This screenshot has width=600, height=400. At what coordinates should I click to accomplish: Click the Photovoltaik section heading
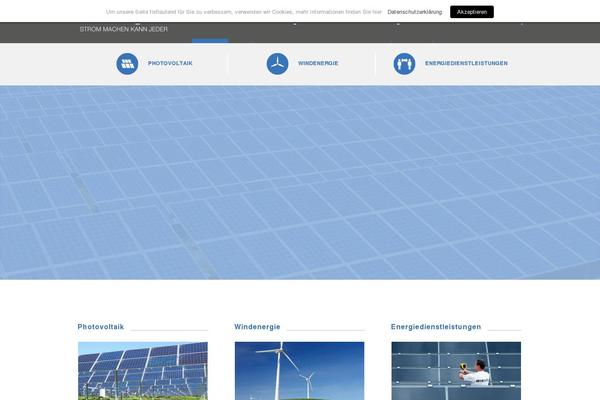click(101, 327)
